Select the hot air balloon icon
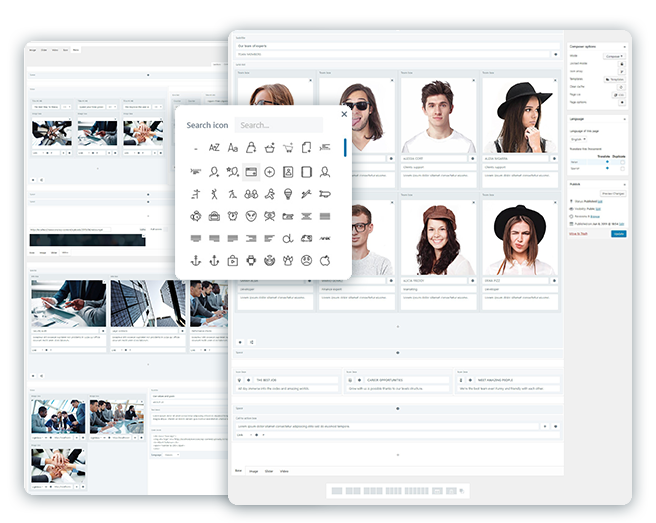 (288, 194)
